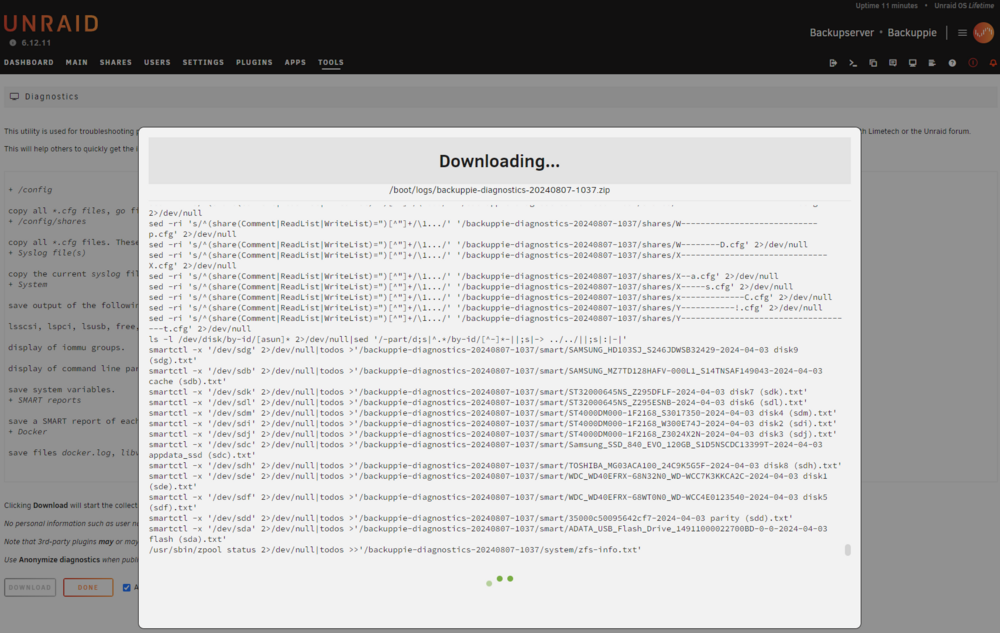Click the version number 6.12.11

[36, 43]
